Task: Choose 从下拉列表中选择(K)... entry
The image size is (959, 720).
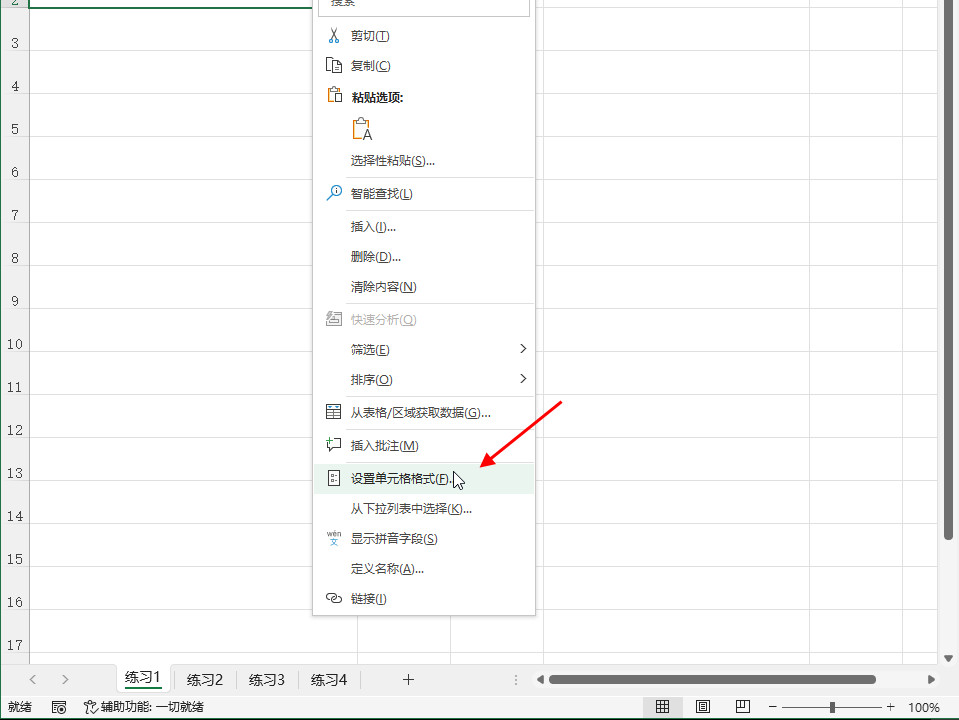Action: tap(423, 509)
